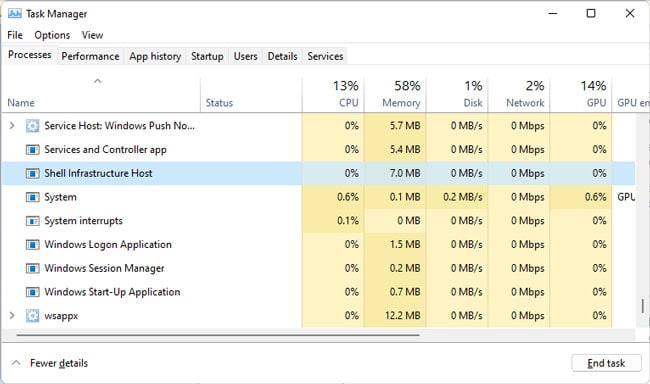The height and width of the screenshot is (384, 650).
Task: Open the Options menu
Action: [52, 35]
